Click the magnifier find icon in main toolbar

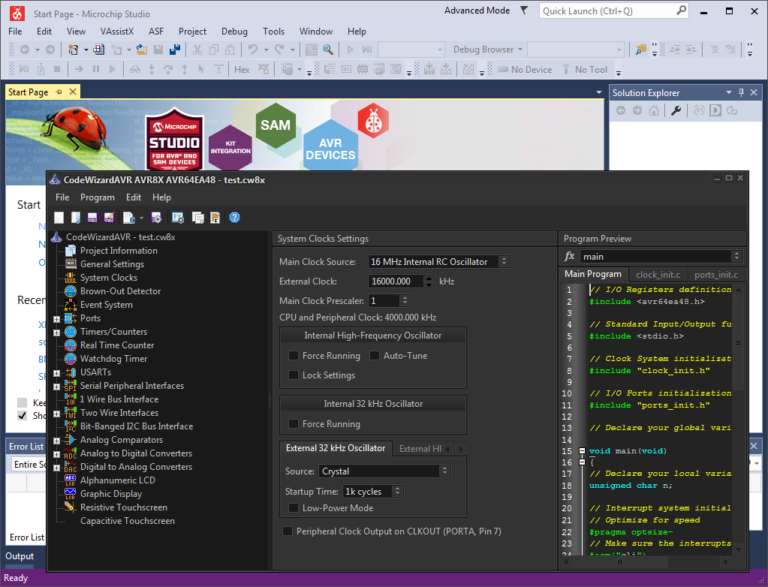[328, 49]
